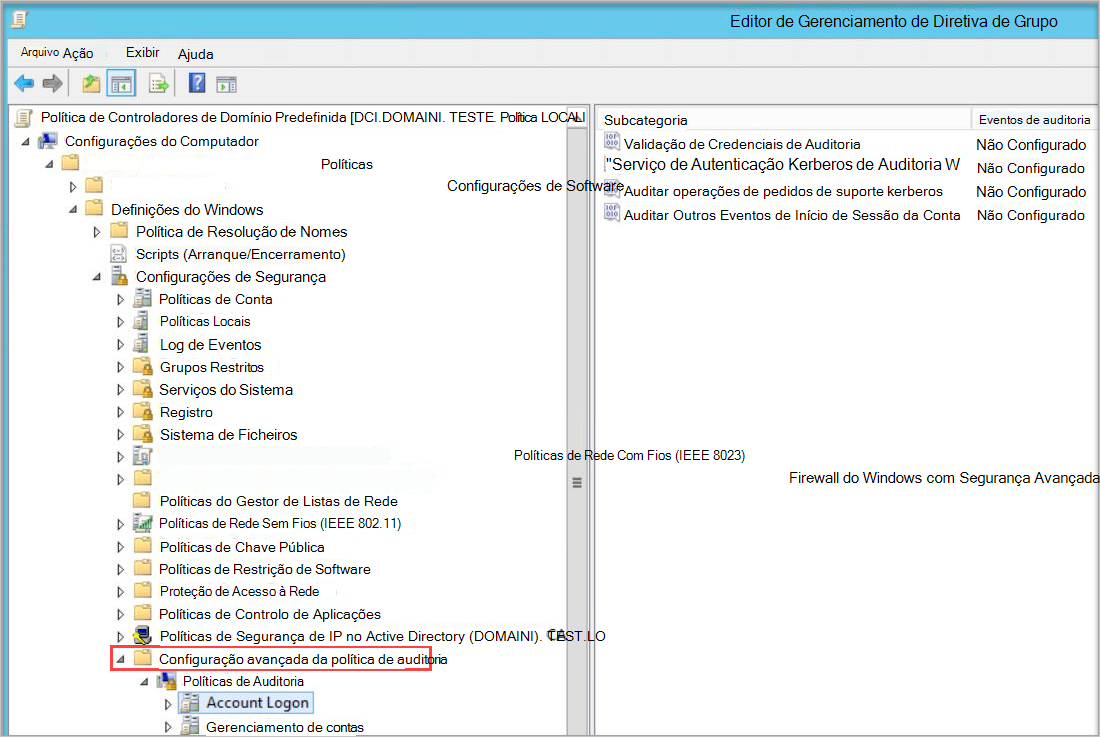Screen dimensions: 1100x737
Task: Select Políticas Locais tree item
Action: [205, 321]
